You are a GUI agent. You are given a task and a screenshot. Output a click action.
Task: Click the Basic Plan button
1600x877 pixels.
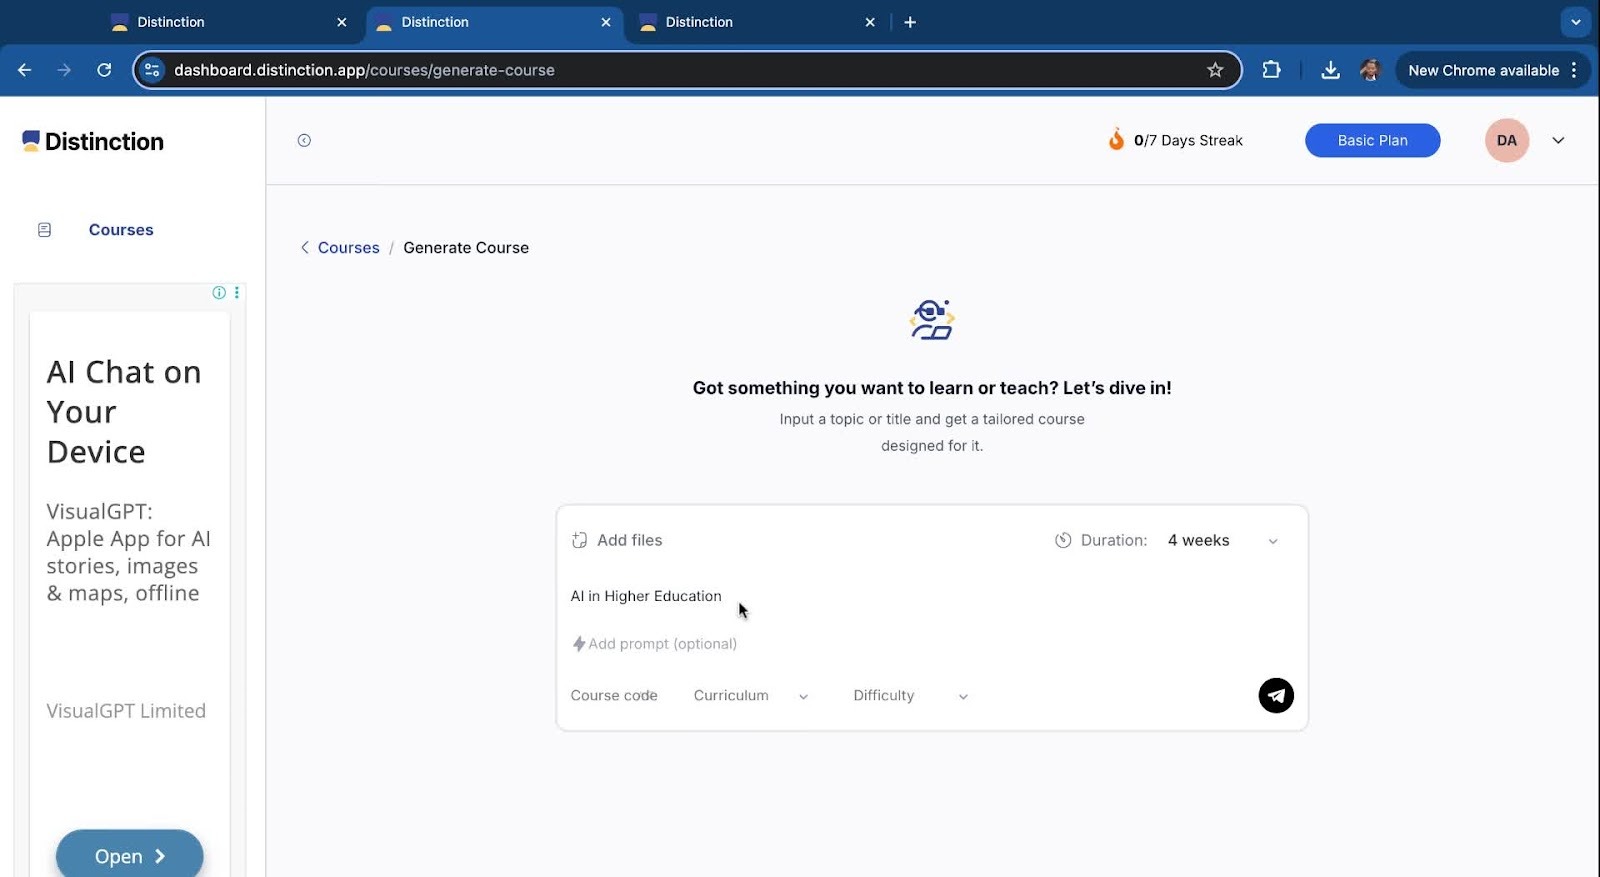1372,141
